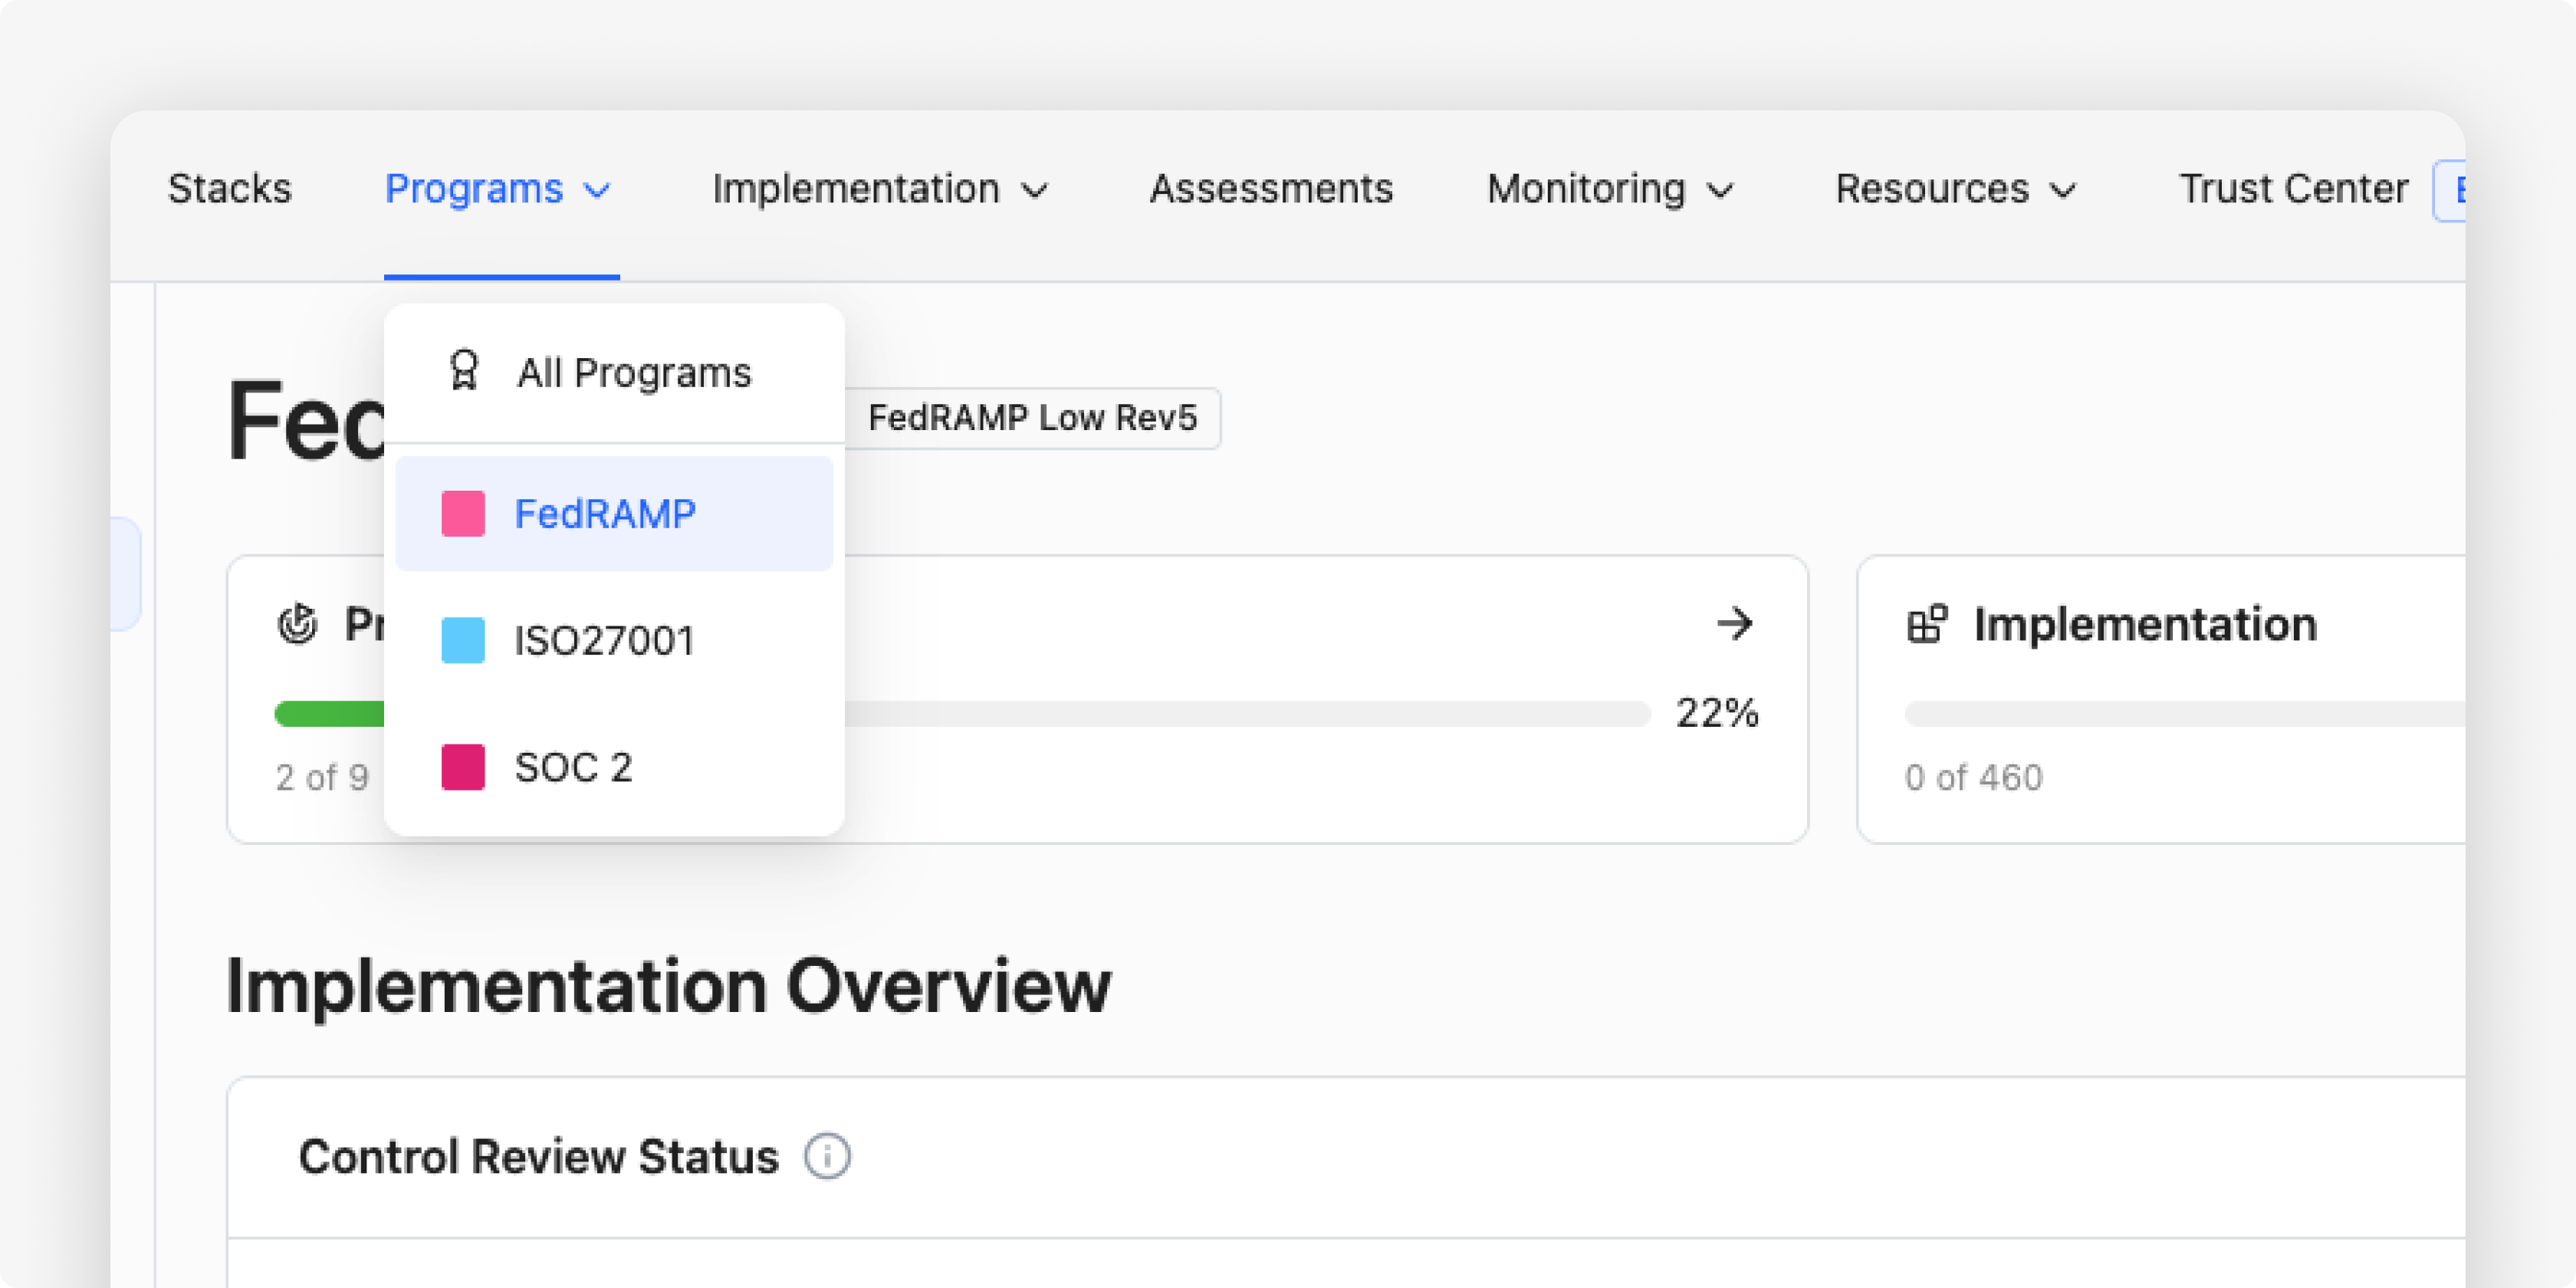
Task: Click the Programs menu label
Action: pos(474,189)
